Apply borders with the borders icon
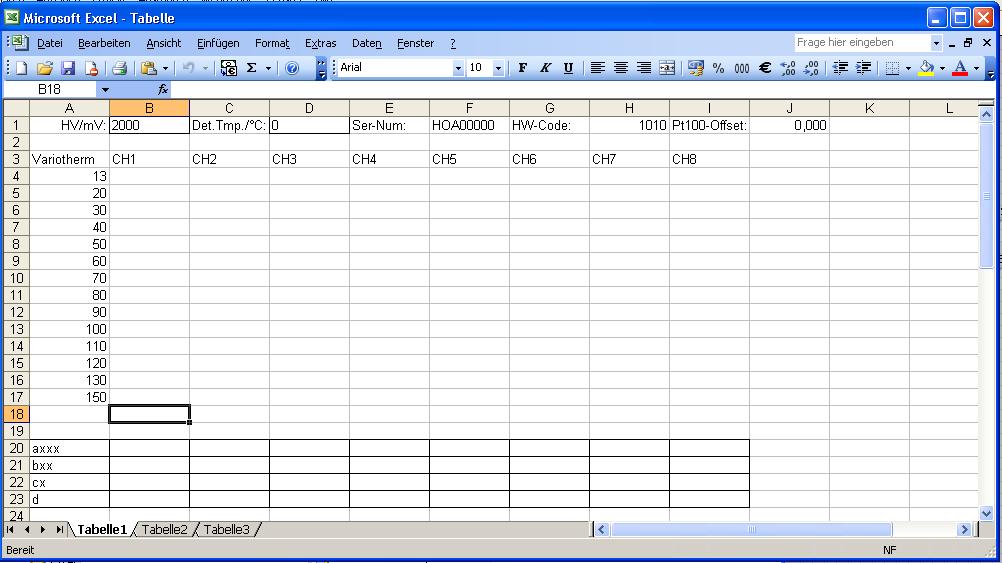The height and width of the screenshot is (563, 1002). pos(892,68)
